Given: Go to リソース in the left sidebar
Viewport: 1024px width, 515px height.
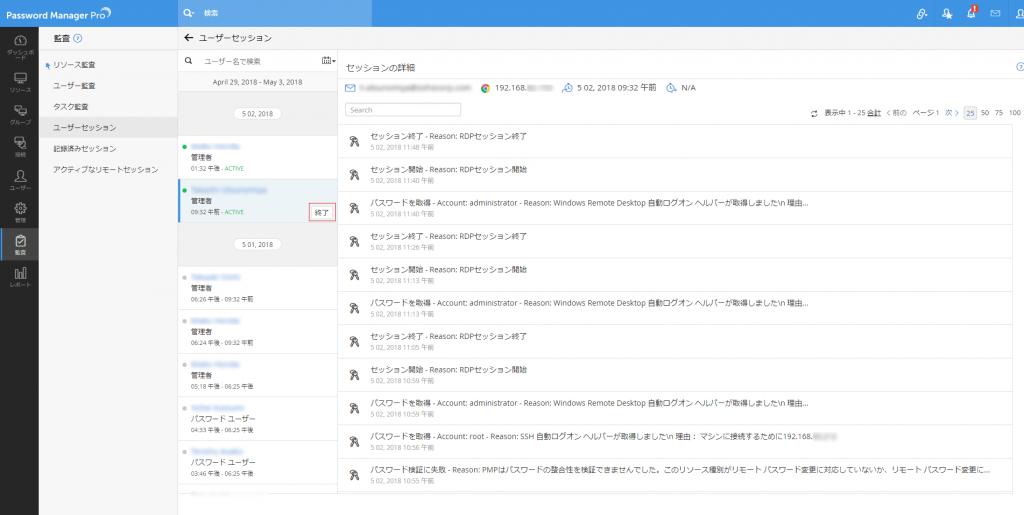Looking at the screenshot, I should pos(19,81).
